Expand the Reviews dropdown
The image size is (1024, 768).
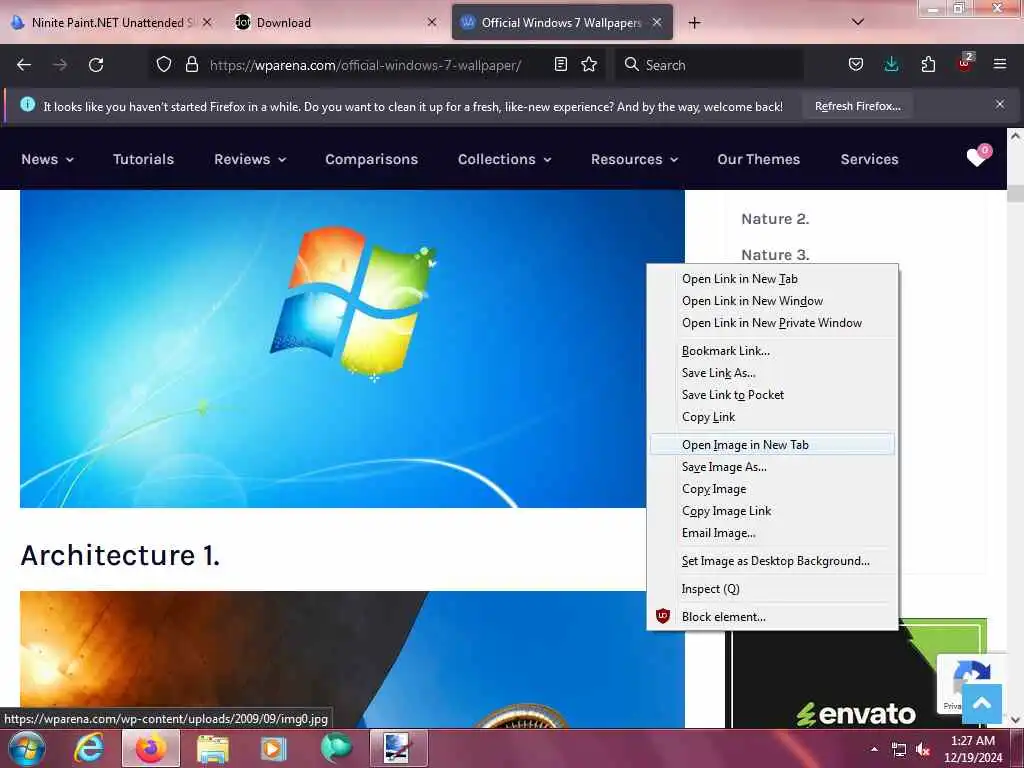tap(250, 159)
